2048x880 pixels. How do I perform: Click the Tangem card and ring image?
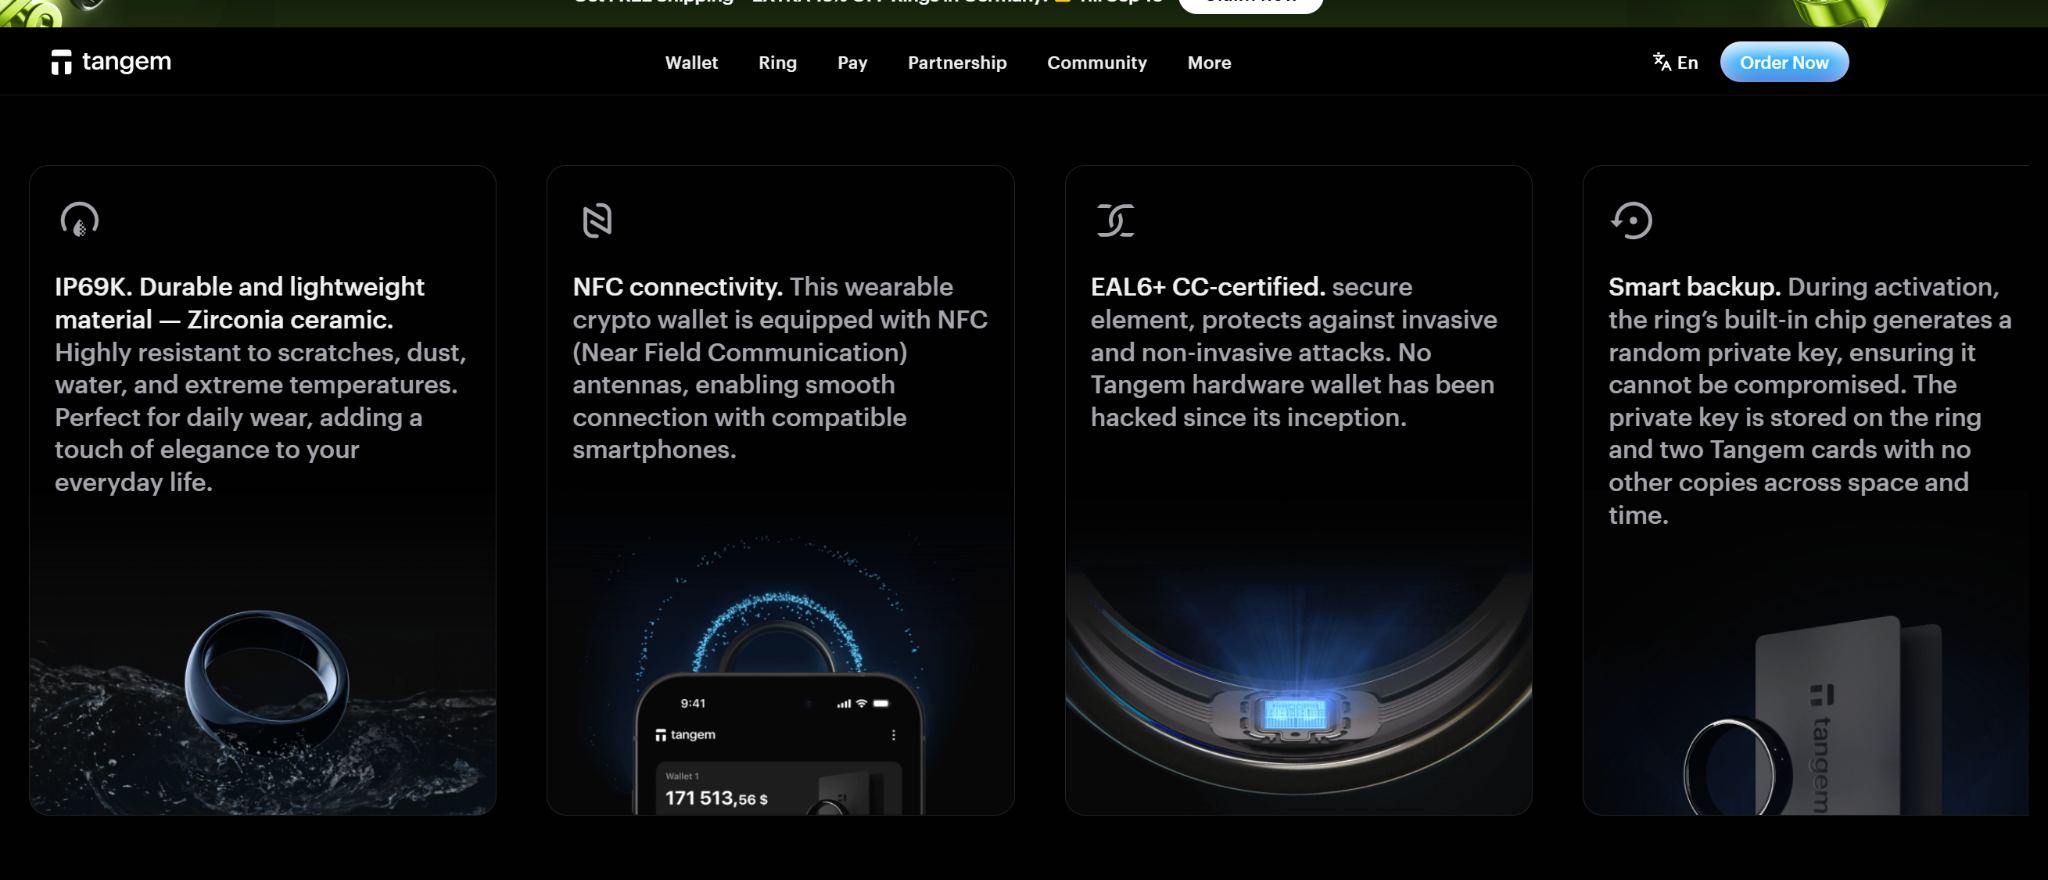coord(1812,717)
